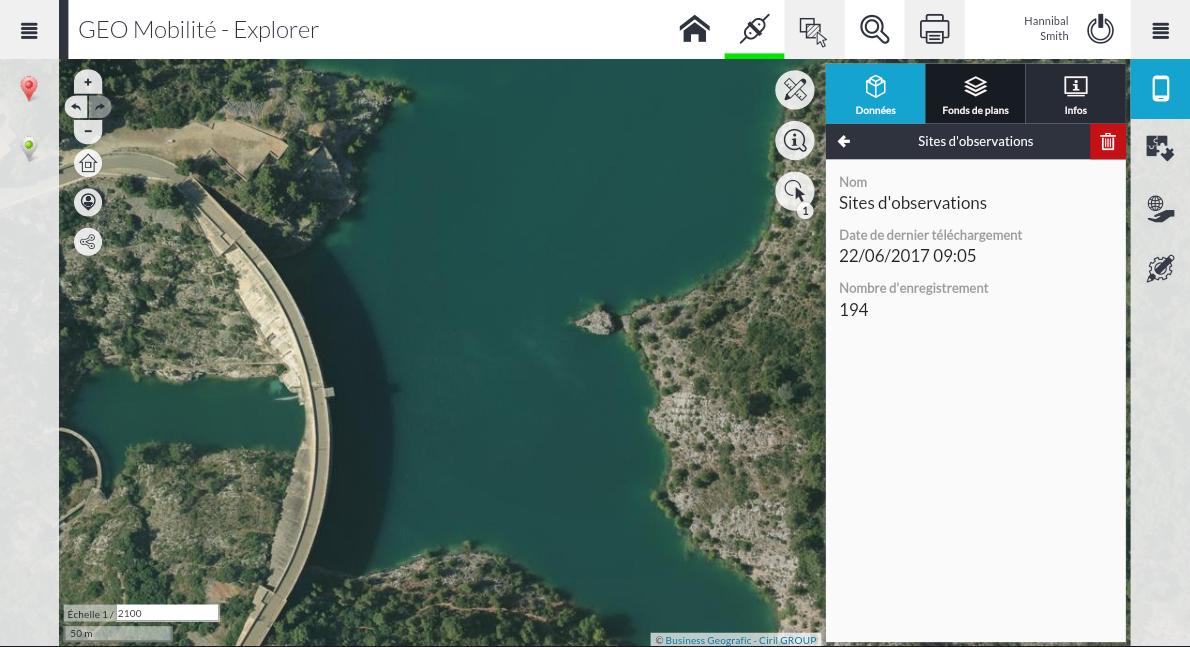The image size is (1190, 647).
Task: Open the mobile device panel in sidebar
Action: click(x=1160, y=89)
